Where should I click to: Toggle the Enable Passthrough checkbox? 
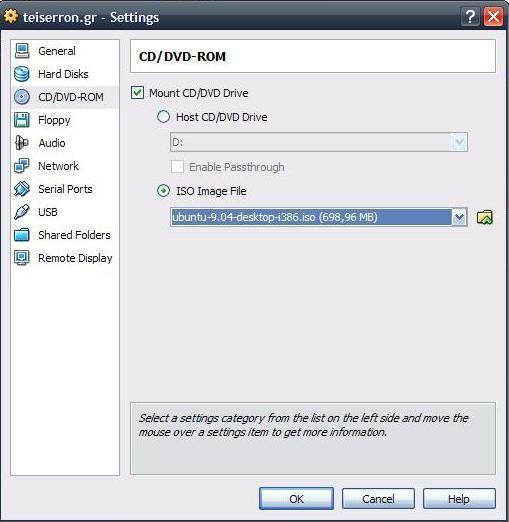pos(177,167)
